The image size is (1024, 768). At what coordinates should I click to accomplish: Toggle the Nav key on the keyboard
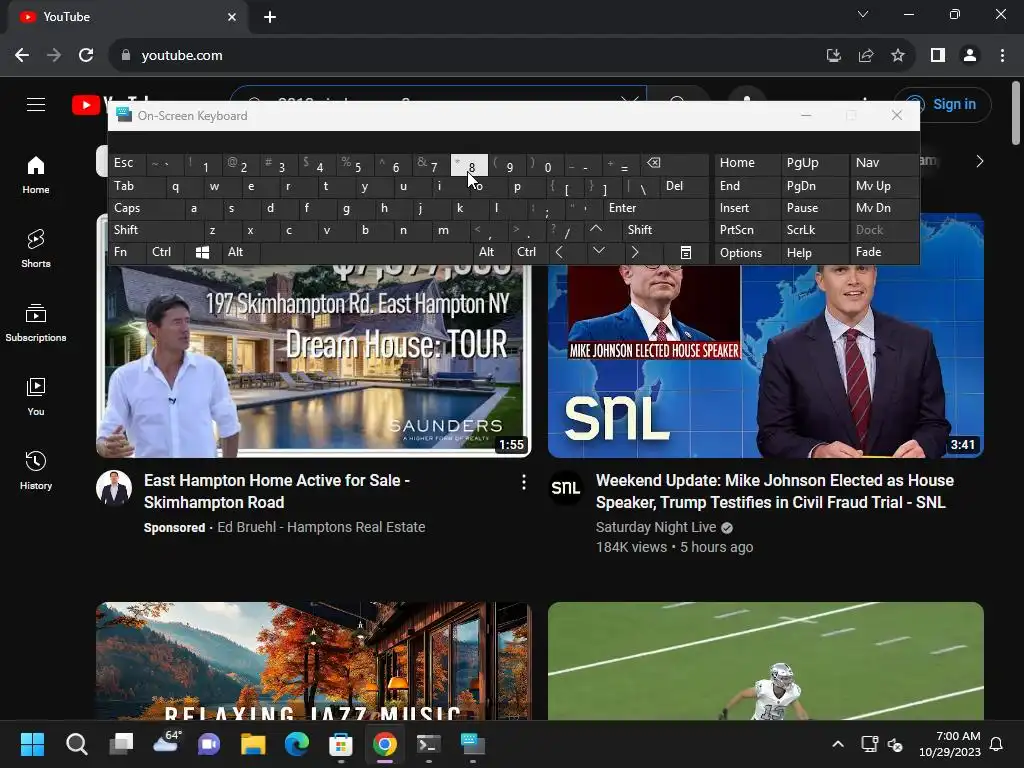click(884, 164)
